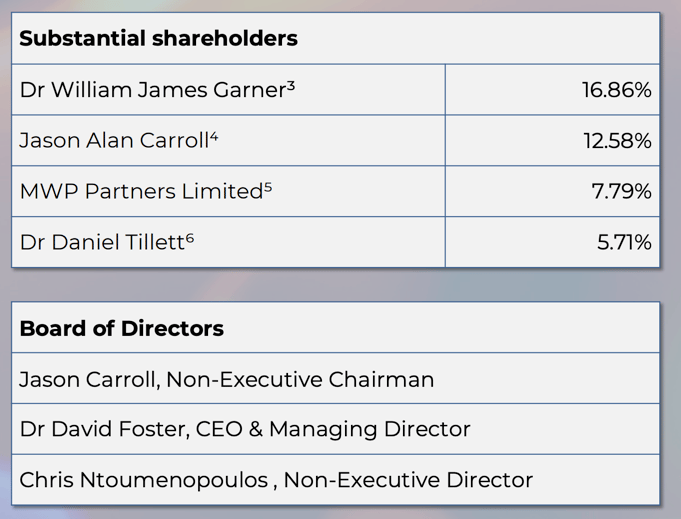This screenshot has height=519, width=681.
Task: Select Jason Alan Carroll in shareholders table
Action: pos(113,141)
